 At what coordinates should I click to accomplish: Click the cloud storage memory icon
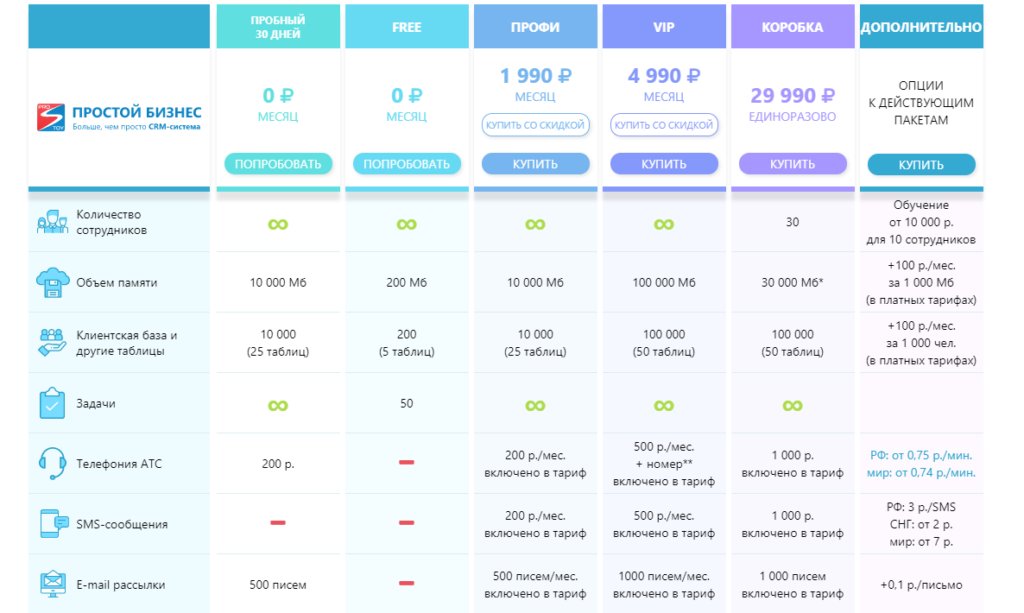tap(51, 283)
